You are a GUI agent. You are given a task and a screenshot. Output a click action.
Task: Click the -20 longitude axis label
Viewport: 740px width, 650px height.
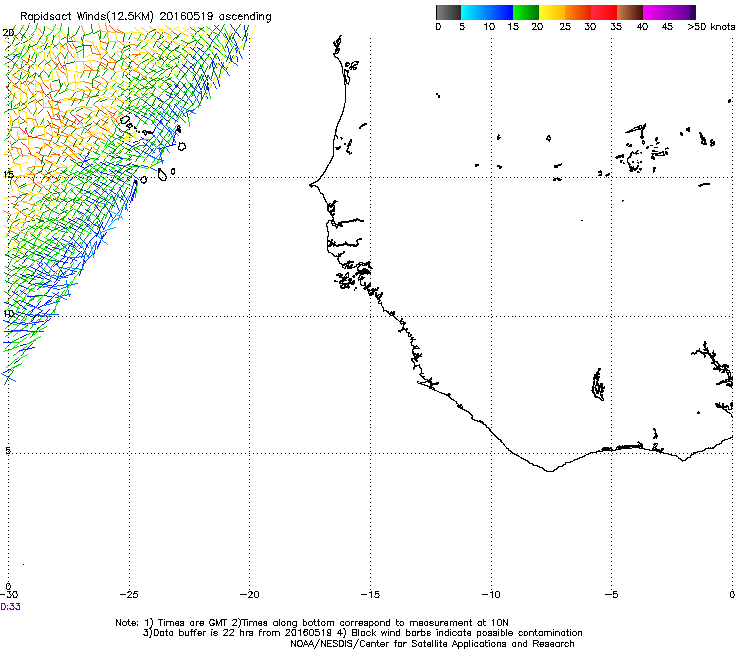pyautogui.click(x=250, y=595)
